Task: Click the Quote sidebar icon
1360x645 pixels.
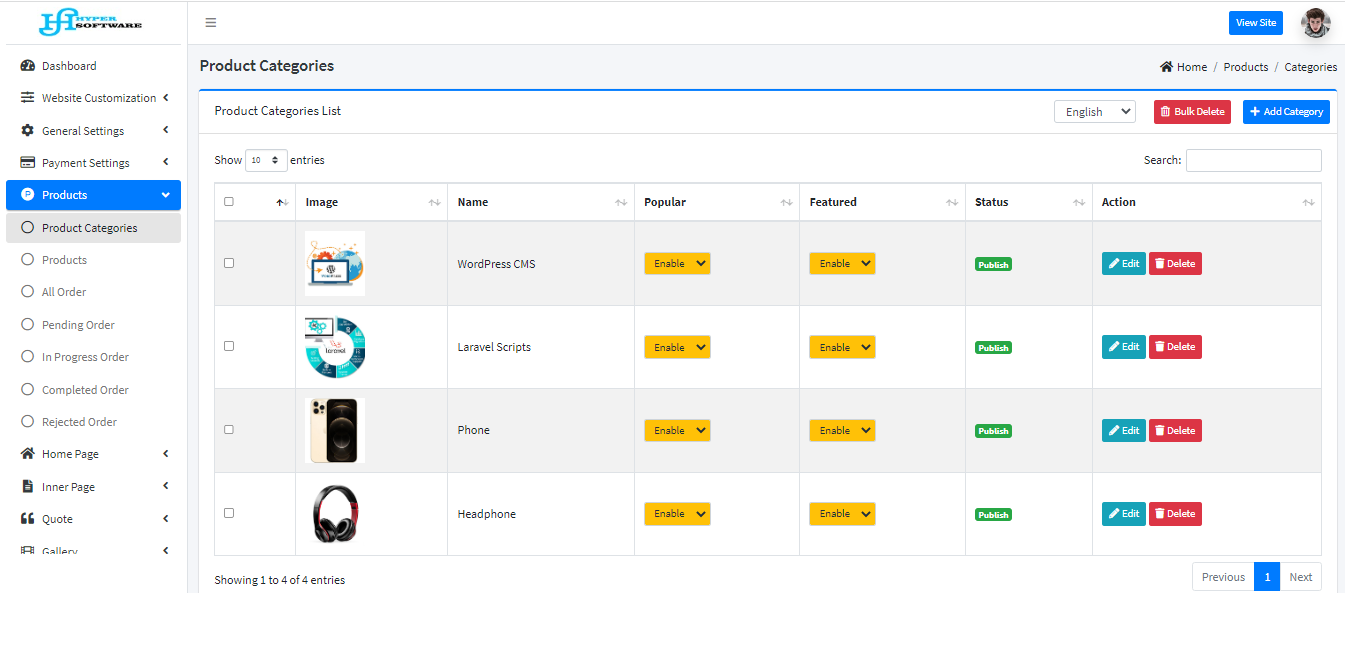Action: pos(28,519)
